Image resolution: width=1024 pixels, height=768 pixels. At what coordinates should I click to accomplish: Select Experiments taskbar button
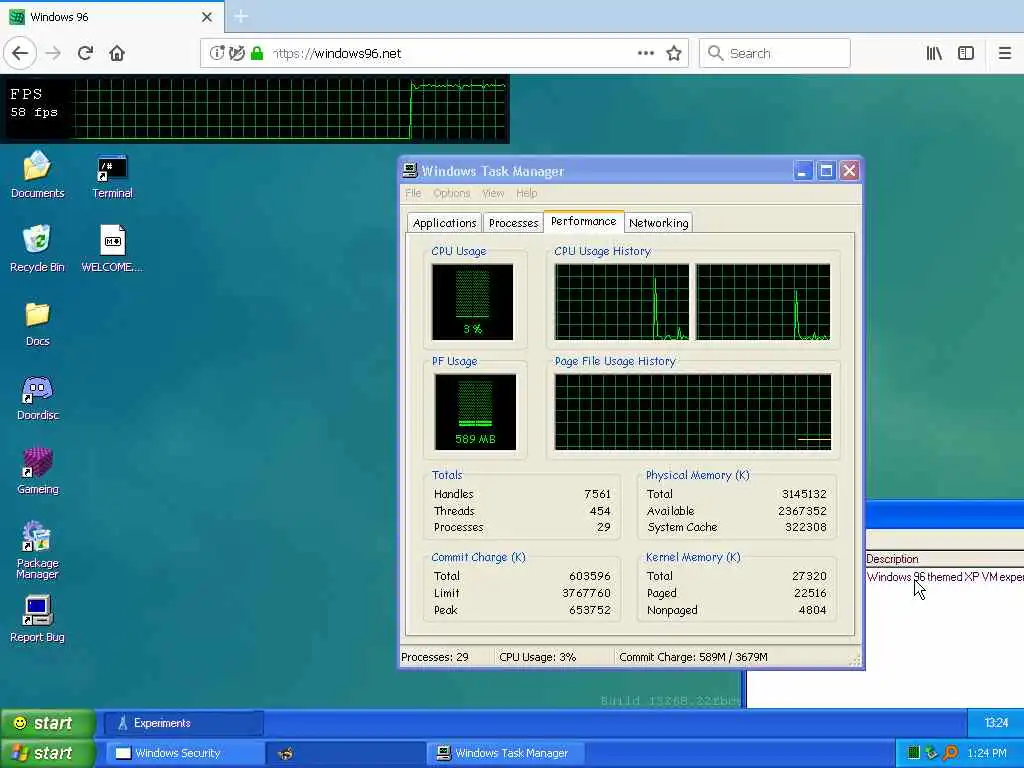pyautogui.click(x=184, y=723)
